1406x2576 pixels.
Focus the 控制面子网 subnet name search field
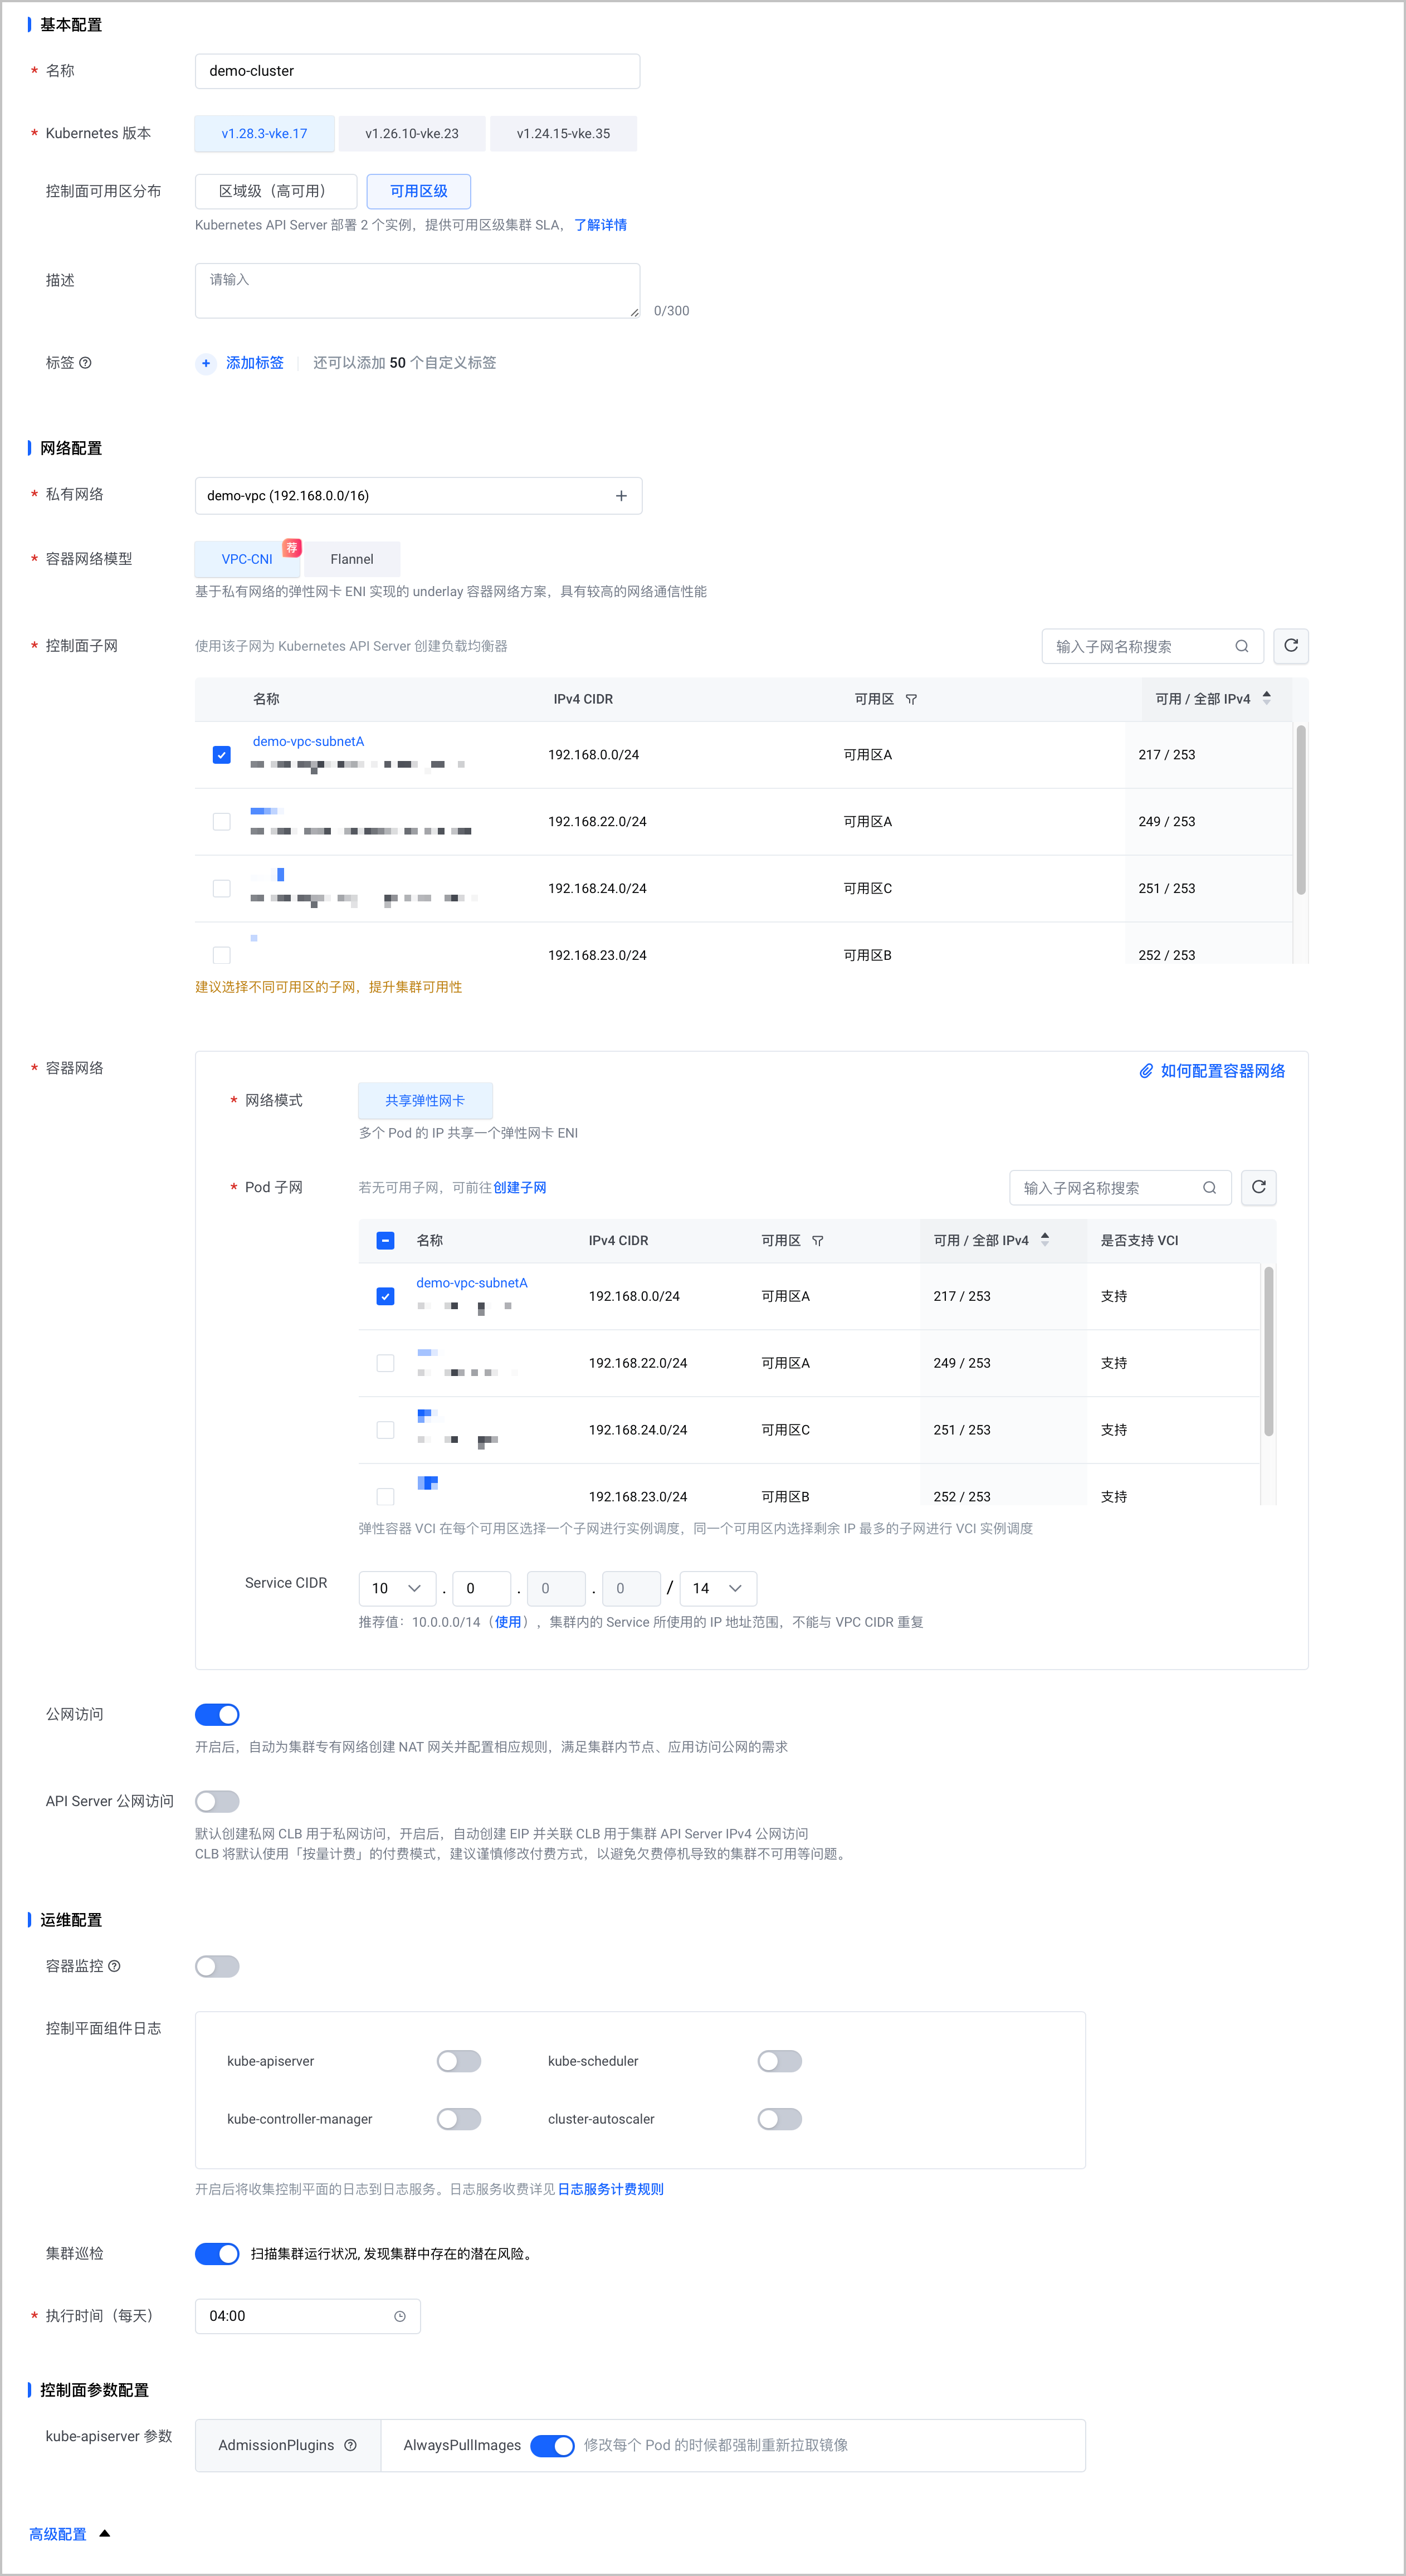click(1152, 646)
